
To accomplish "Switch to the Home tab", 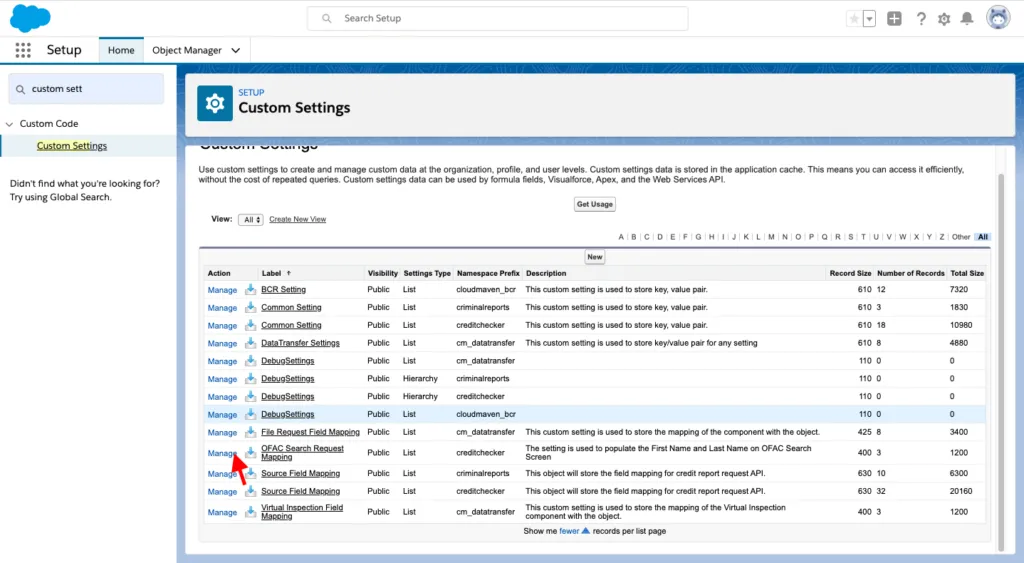I will click(121, 50).
